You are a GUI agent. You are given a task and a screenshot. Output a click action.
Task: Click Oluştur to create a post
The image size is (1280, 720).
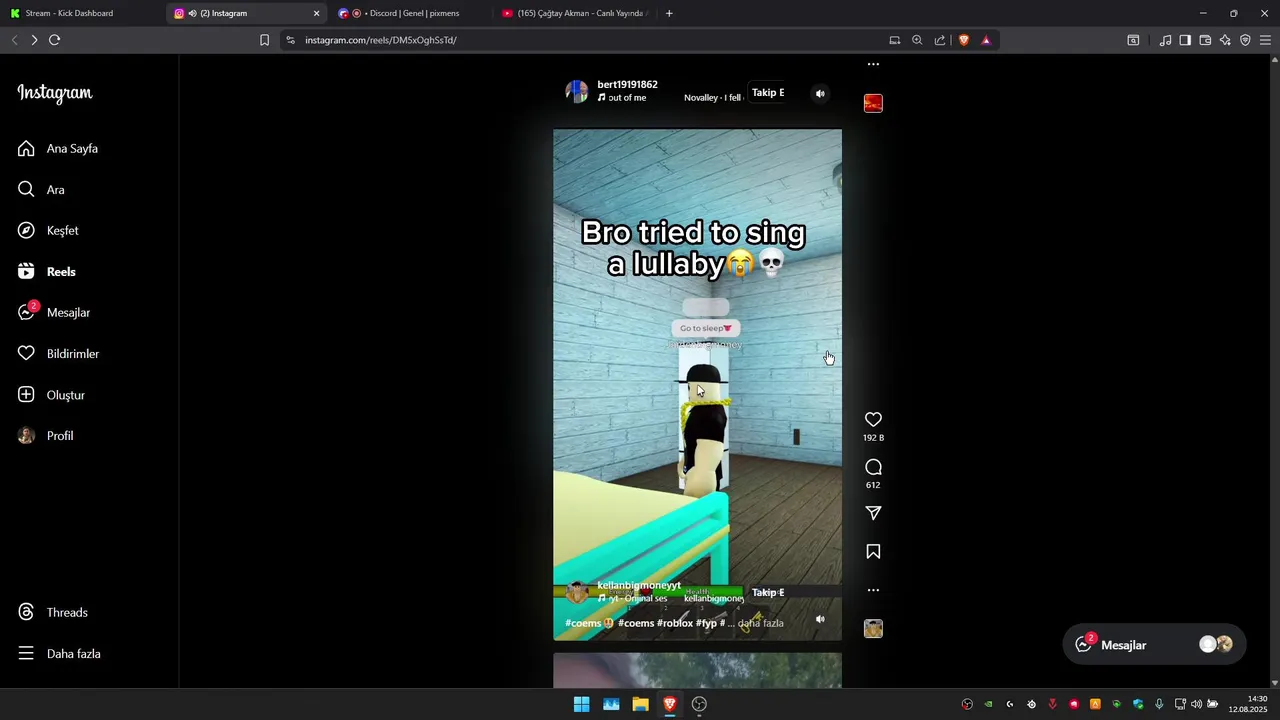pos(51,395)
